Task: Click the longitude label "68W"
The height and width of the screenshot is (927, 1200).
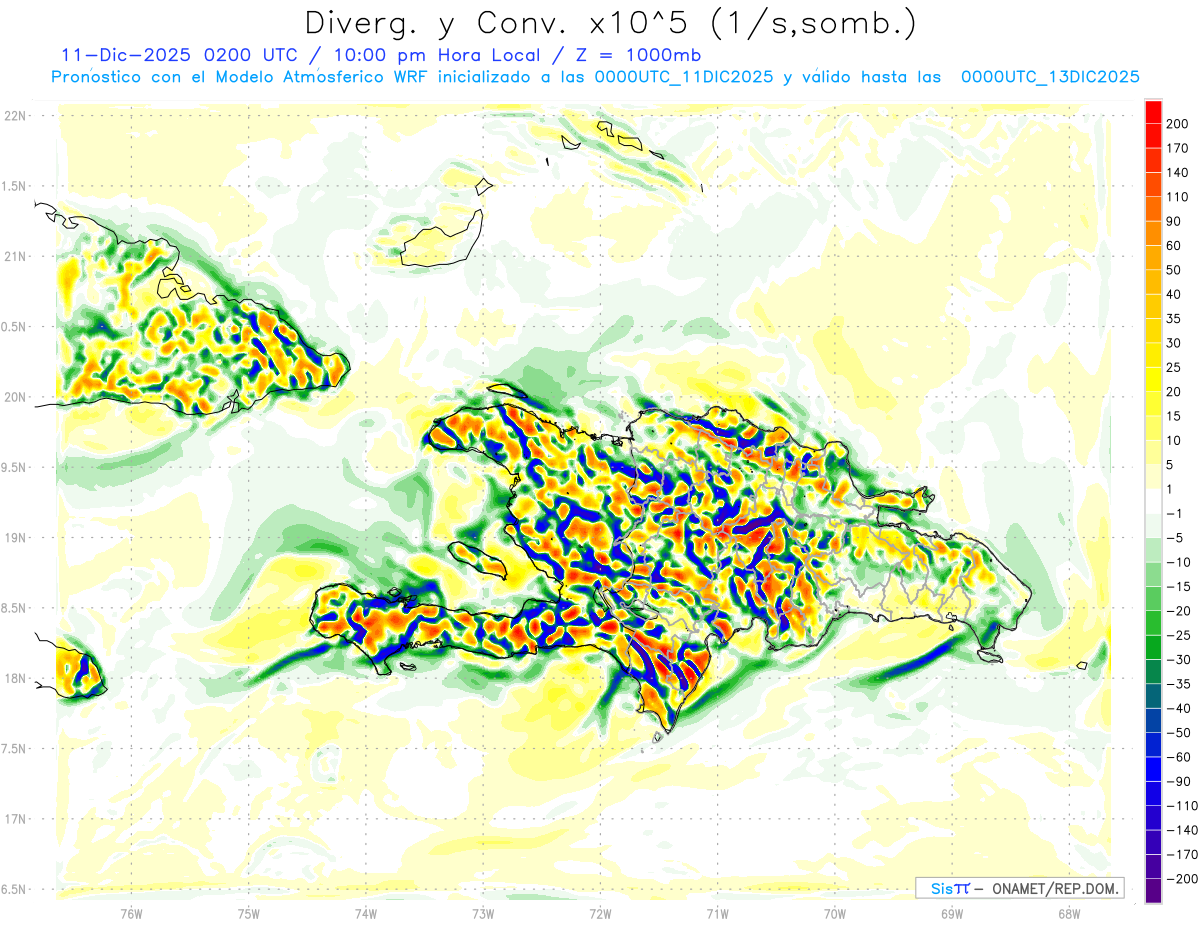Action: 1069,913
